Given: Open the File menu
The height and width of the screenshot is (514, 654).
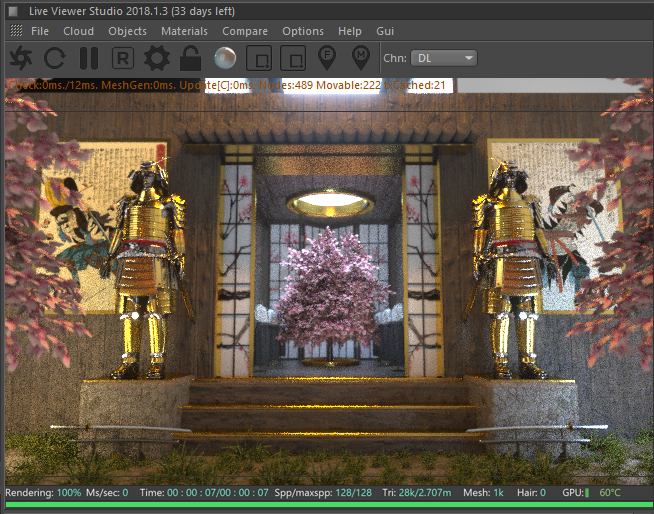Looking at the screenshot, I should point(40,31).
